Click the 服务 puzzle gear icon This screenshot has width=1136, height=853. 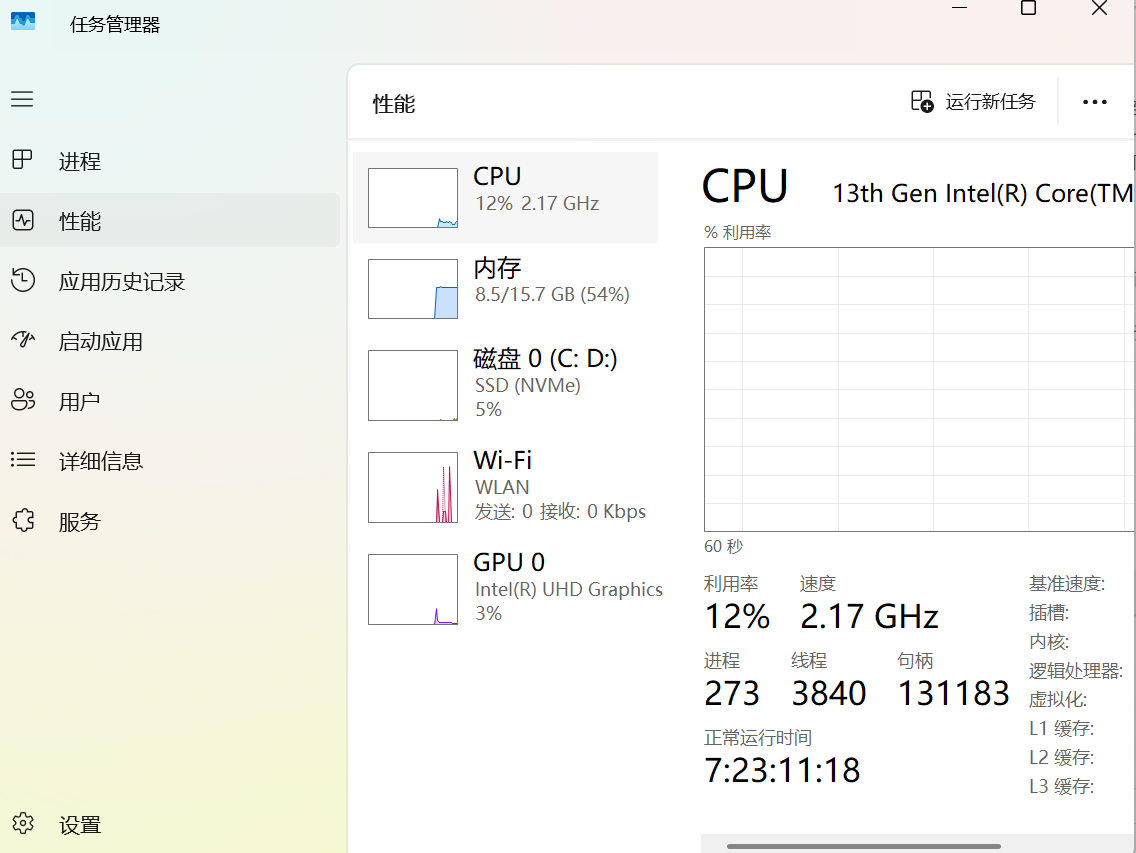[x=22, y=520]
